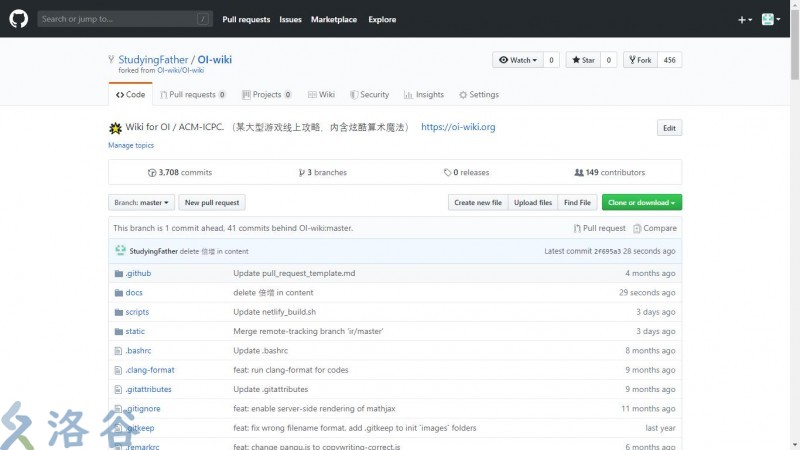Select the Code tab
The width and height of the screenshot is (800, 450).
[x=130, y=94]
